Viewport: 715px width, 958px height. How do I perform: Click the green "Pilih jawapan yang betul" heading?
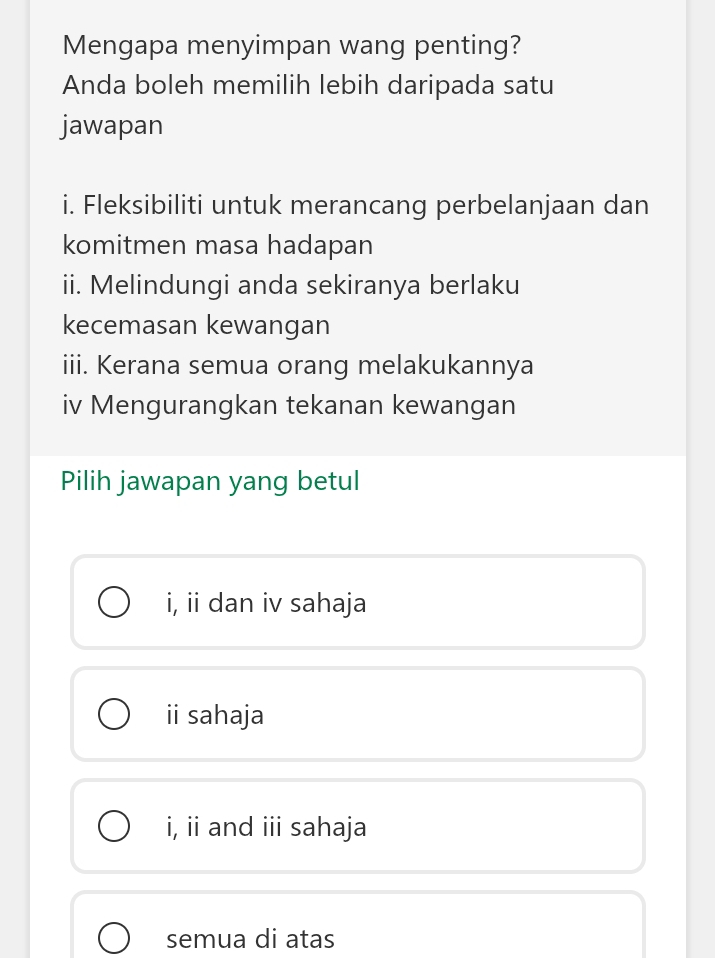click(210, 481)
